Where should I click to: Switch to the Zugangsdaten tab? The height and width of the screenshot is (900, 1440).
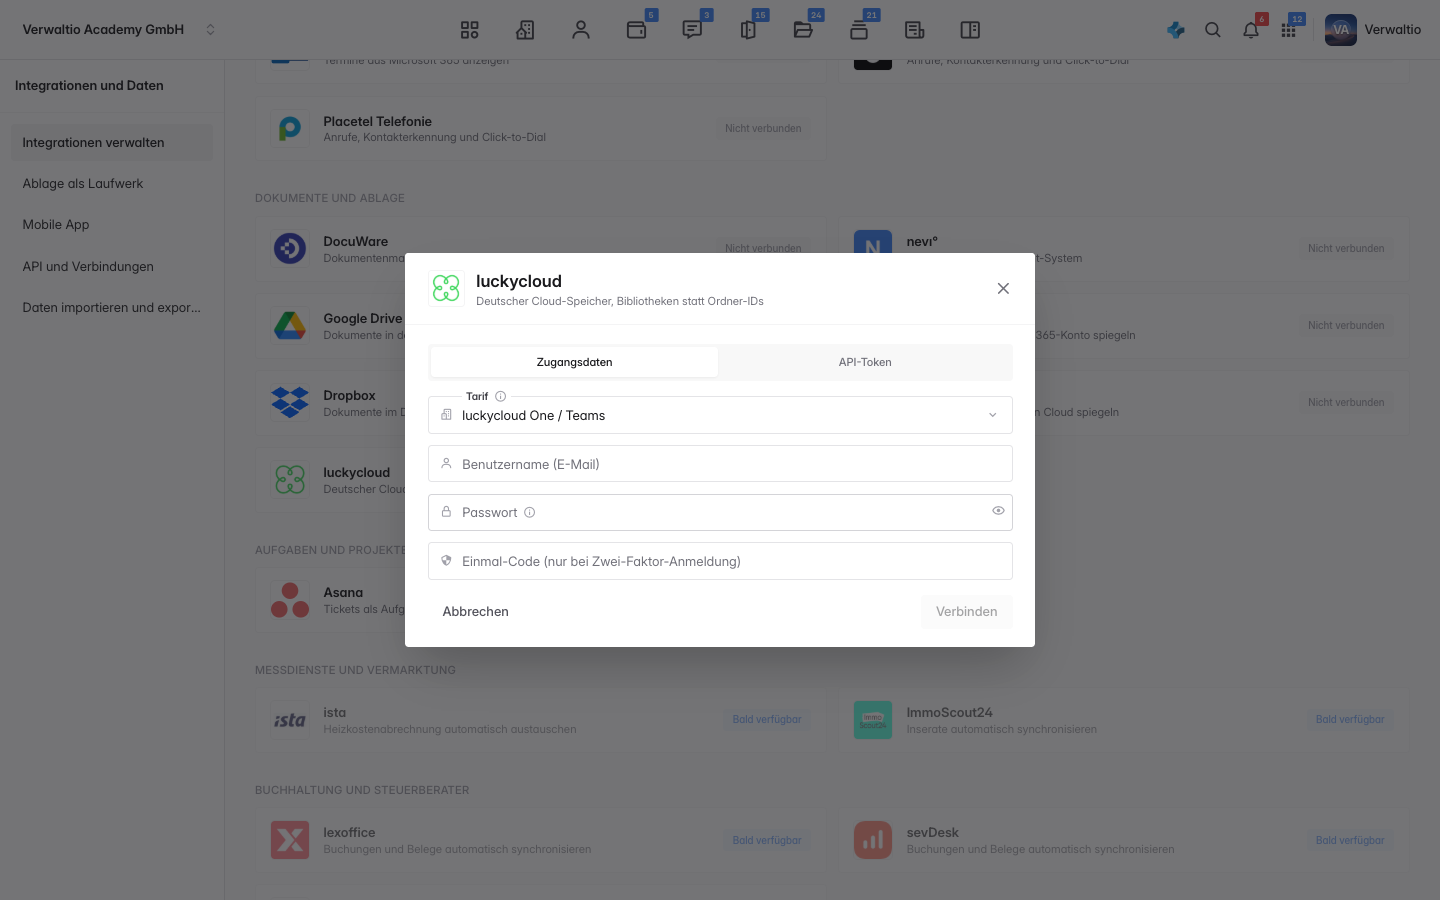574,362
